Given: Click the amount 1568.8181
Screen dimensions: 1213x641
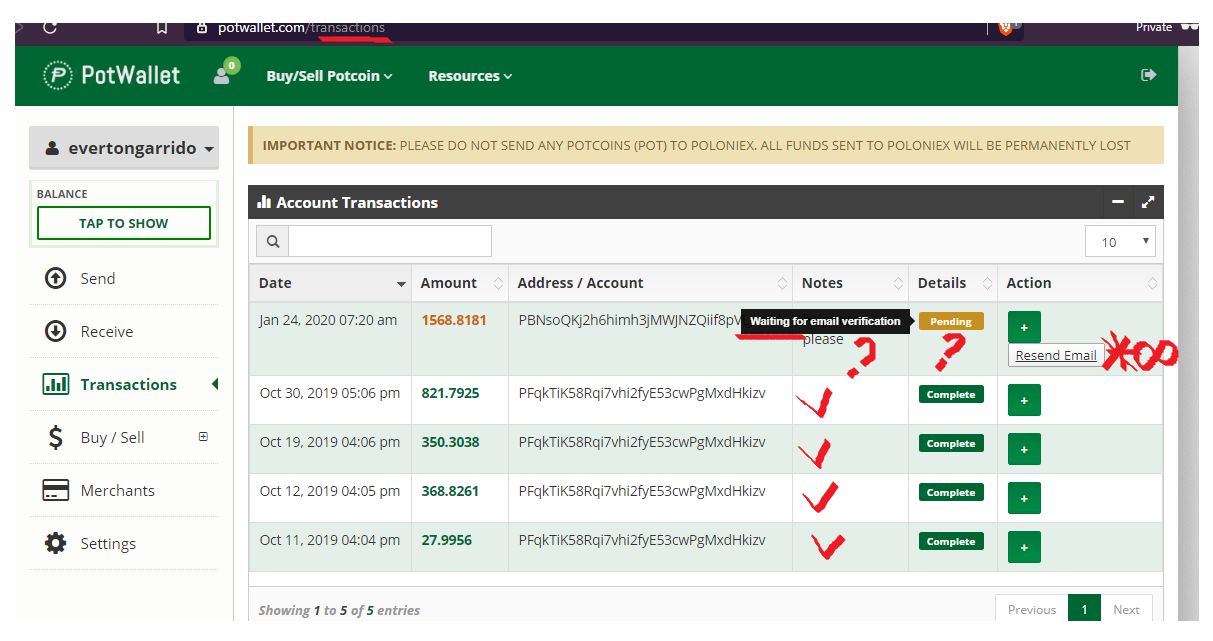Looking at the screenshot, I should pos(454,320).
